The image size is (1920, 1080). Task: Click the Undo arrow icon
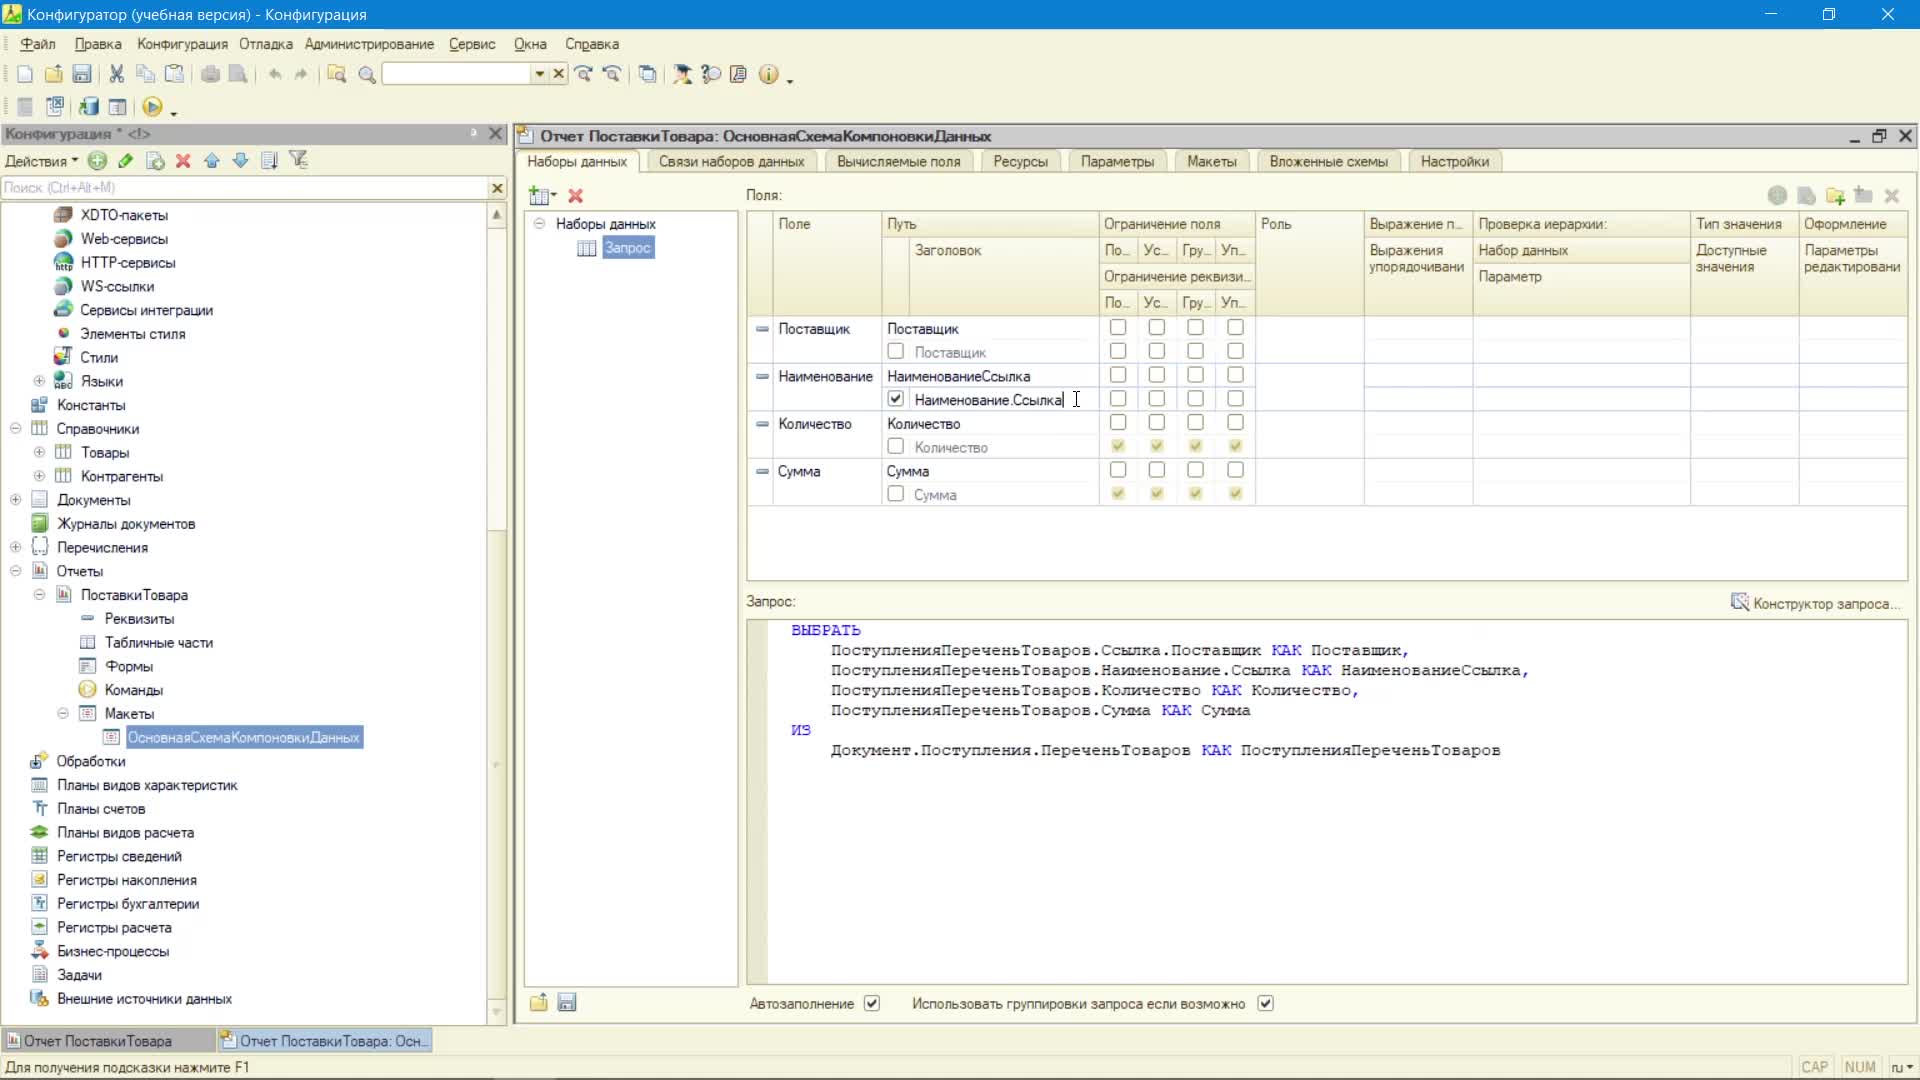(274, 74)
